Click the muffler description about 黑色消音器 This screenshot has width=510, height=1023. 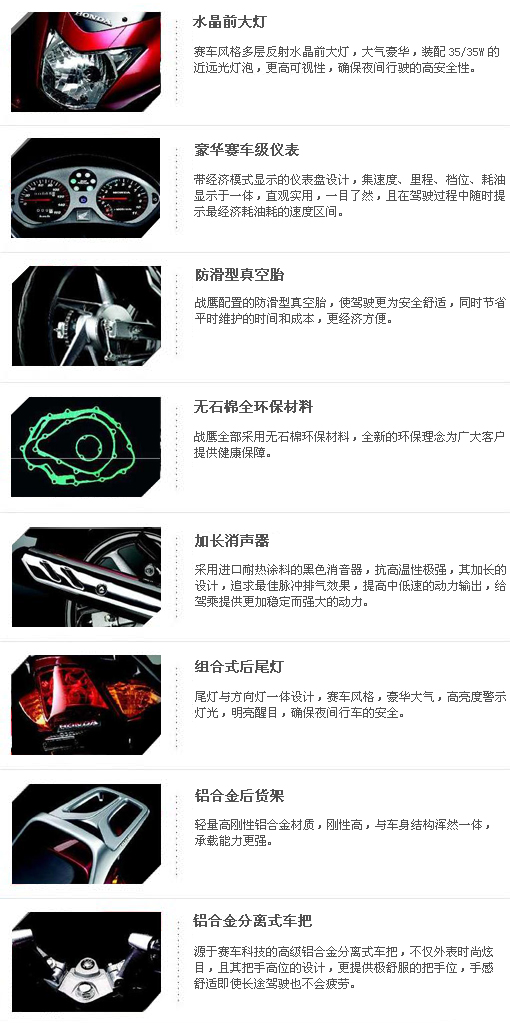click(350, 586)
